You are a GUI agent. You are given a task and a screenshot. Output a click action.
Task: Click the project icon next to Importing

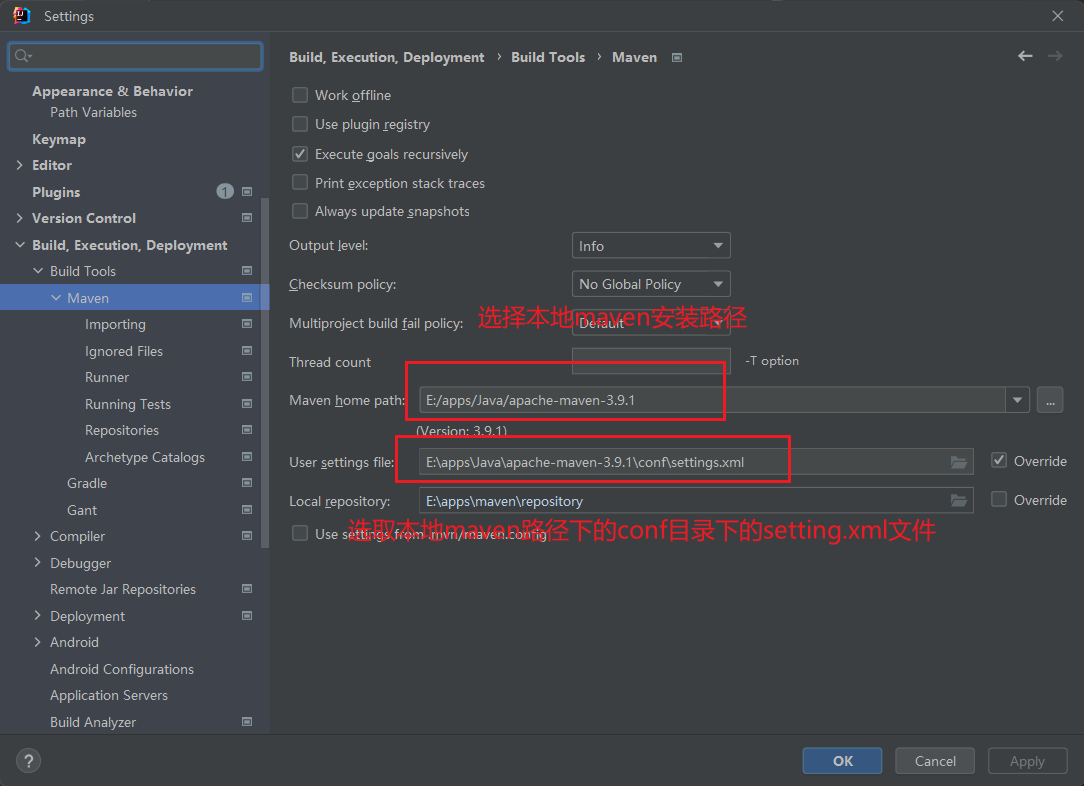pos(247,324)
